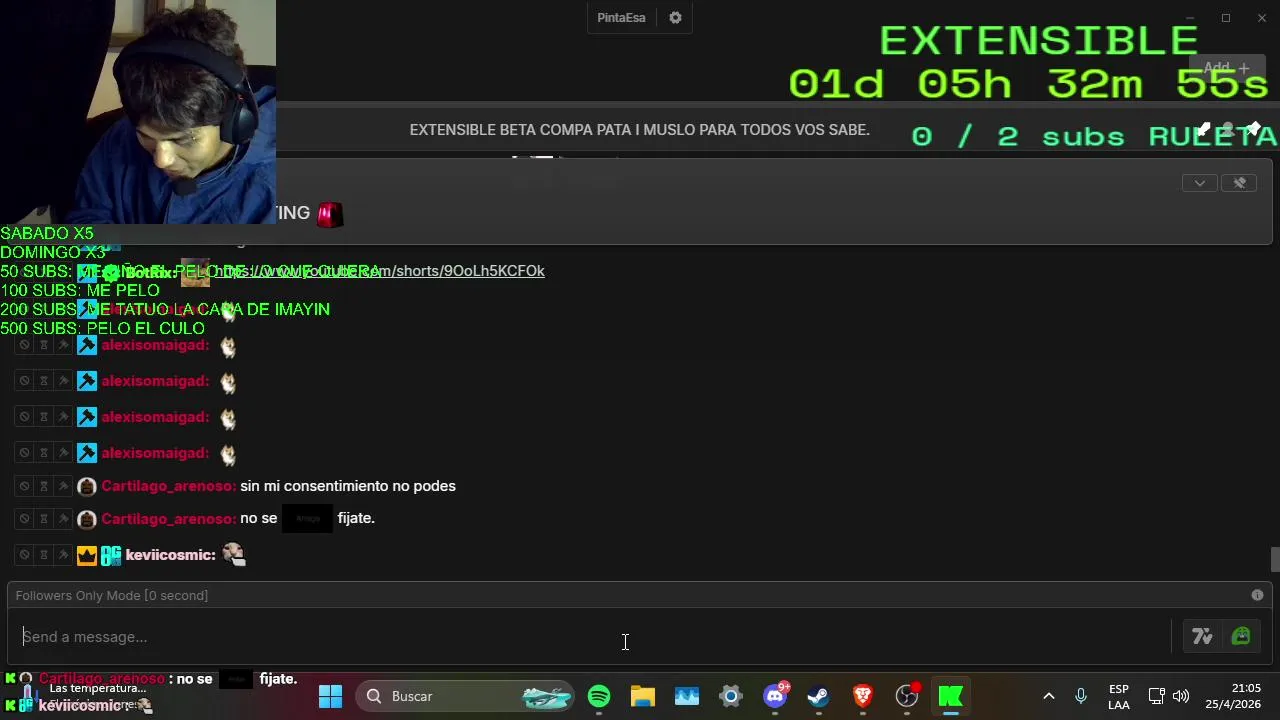Click 'Followers Only Mode [0 second]' label

pyautogui.click(x=112, y=595)
